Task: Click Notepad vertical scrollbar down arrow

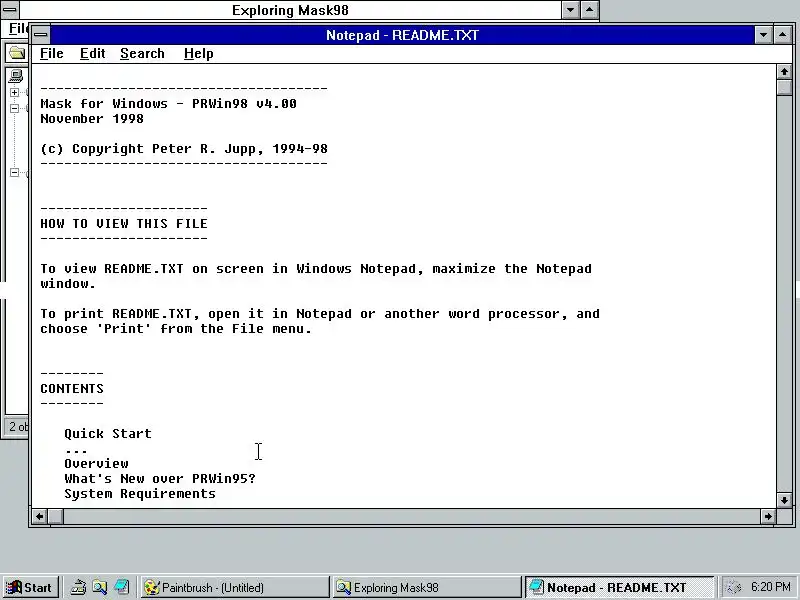Action: (784, 500)
